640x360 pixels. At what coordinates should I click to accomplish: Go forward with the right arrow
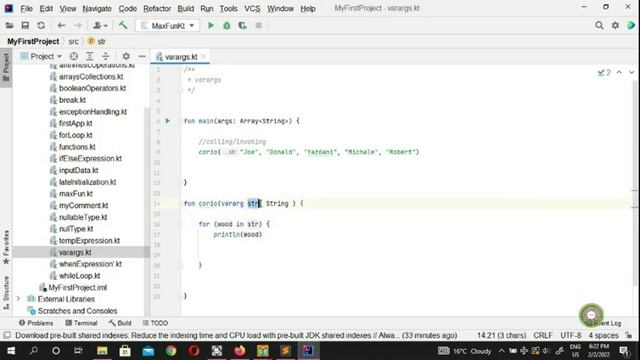pyautogui.click(x=78, y=26)
